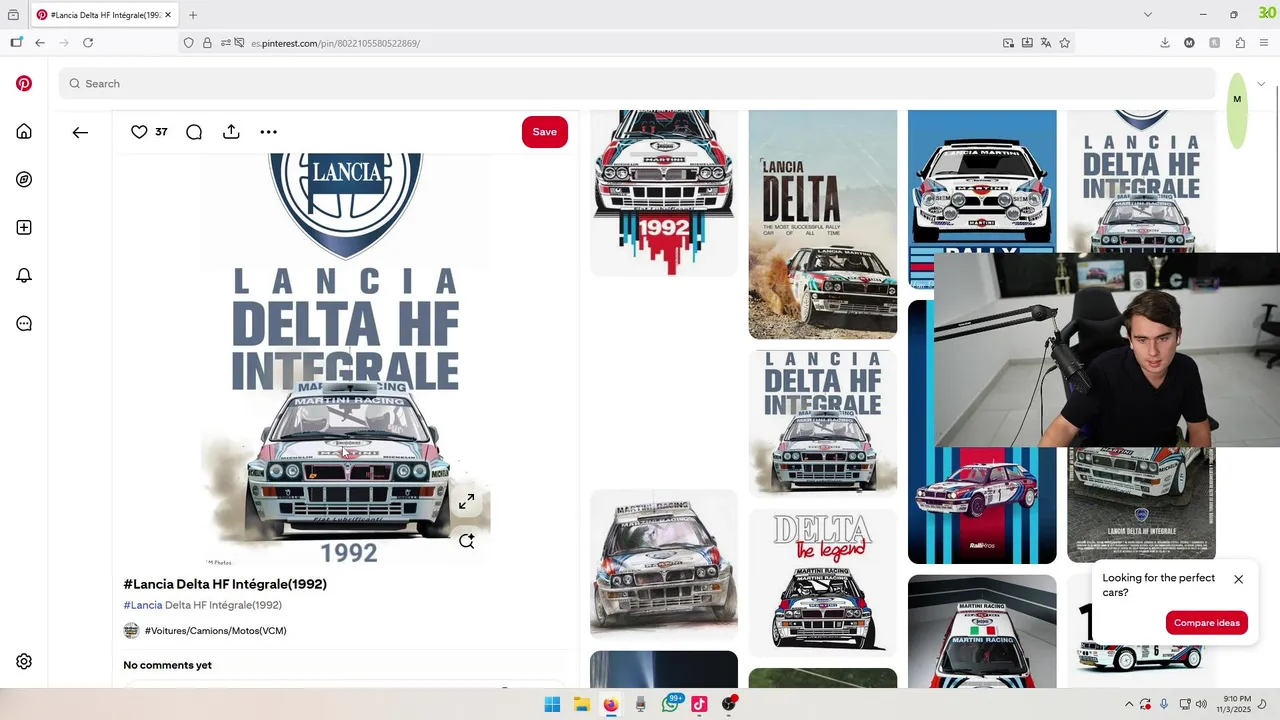List all tabs with the chevron
The width and height of the screenshot is (1280, 720).
click(1148, 15)
